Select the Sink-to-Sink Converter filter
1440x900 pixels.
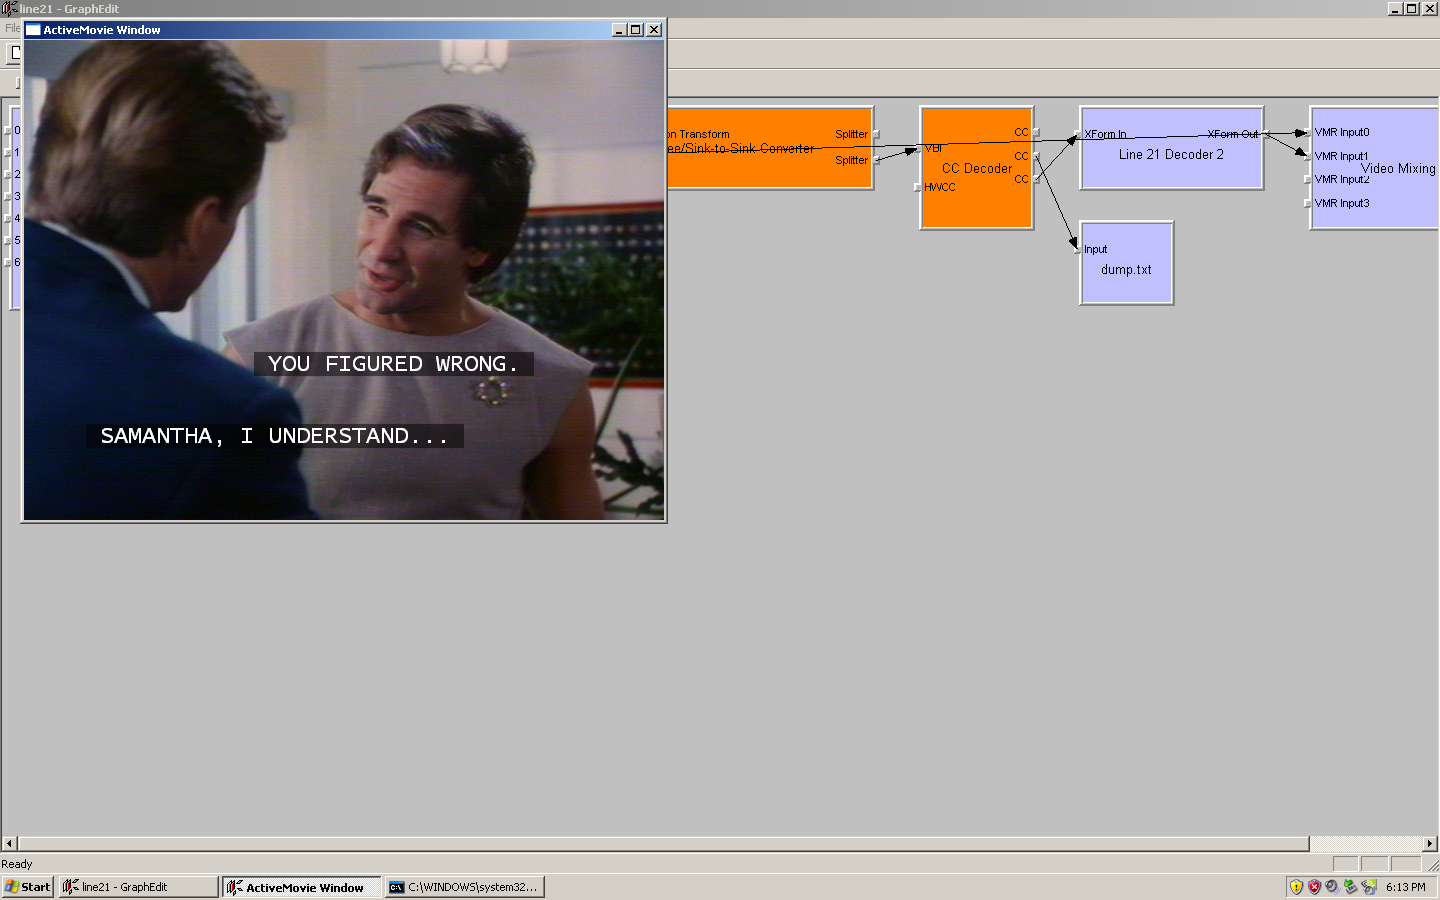coord(770,148)
